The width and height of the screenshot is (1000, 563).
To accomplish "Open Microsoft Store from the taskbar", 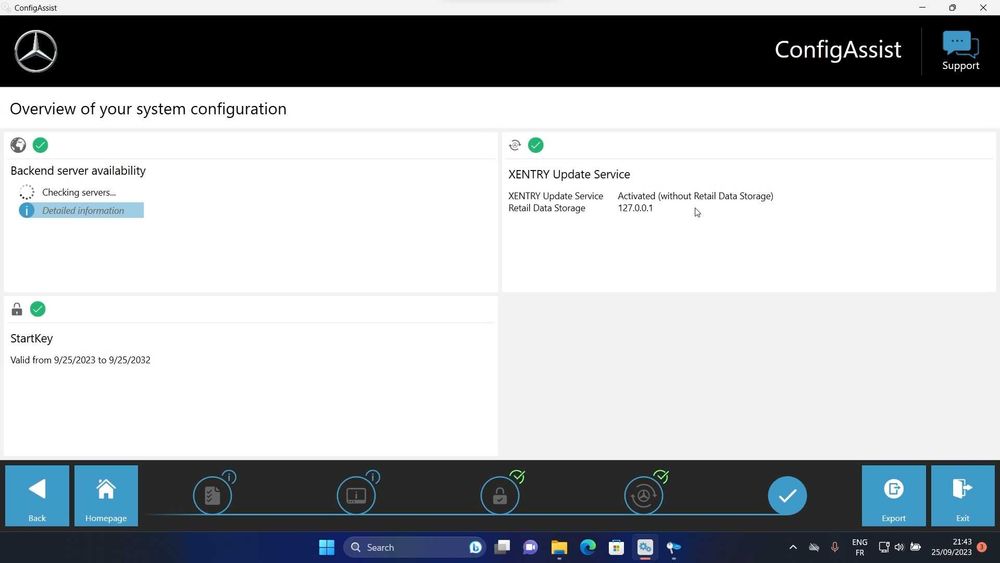I will pyautogui.click(x=616, y=547).
